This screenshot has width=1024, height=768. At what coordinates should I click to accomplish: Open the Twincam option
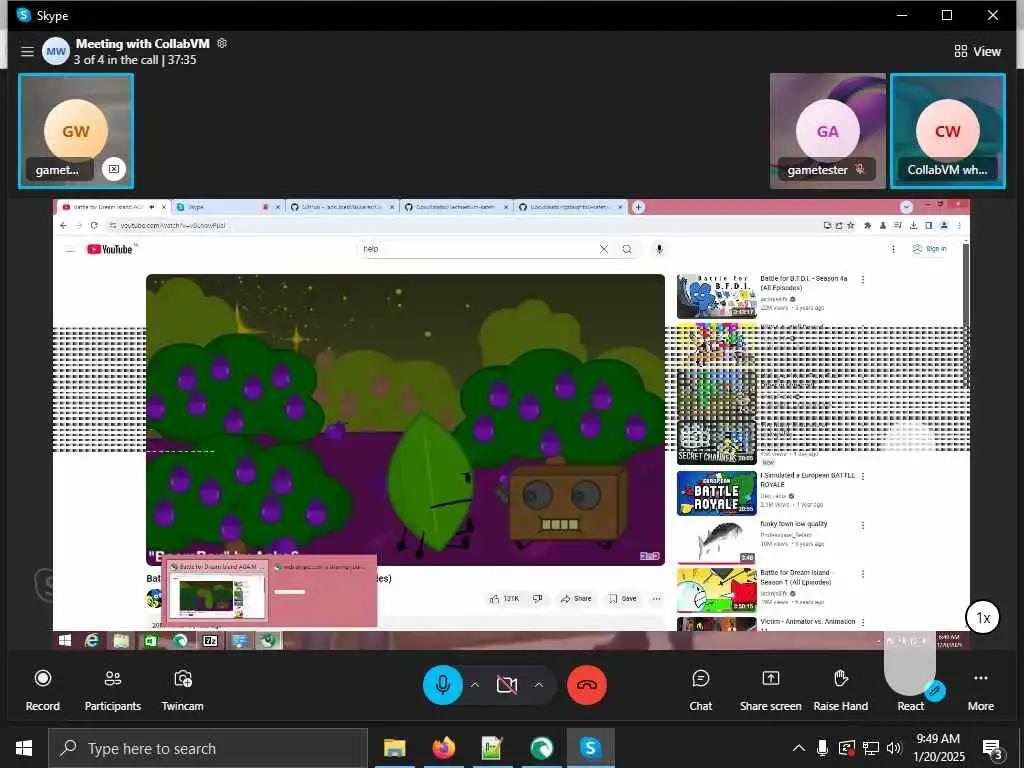point(183,689)
